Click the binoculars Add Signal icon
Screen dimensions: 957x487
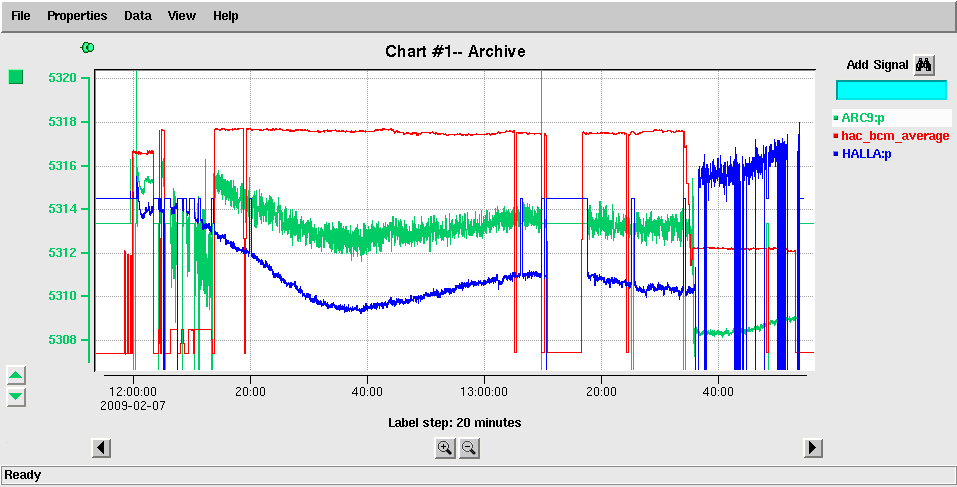pos(924,65)
